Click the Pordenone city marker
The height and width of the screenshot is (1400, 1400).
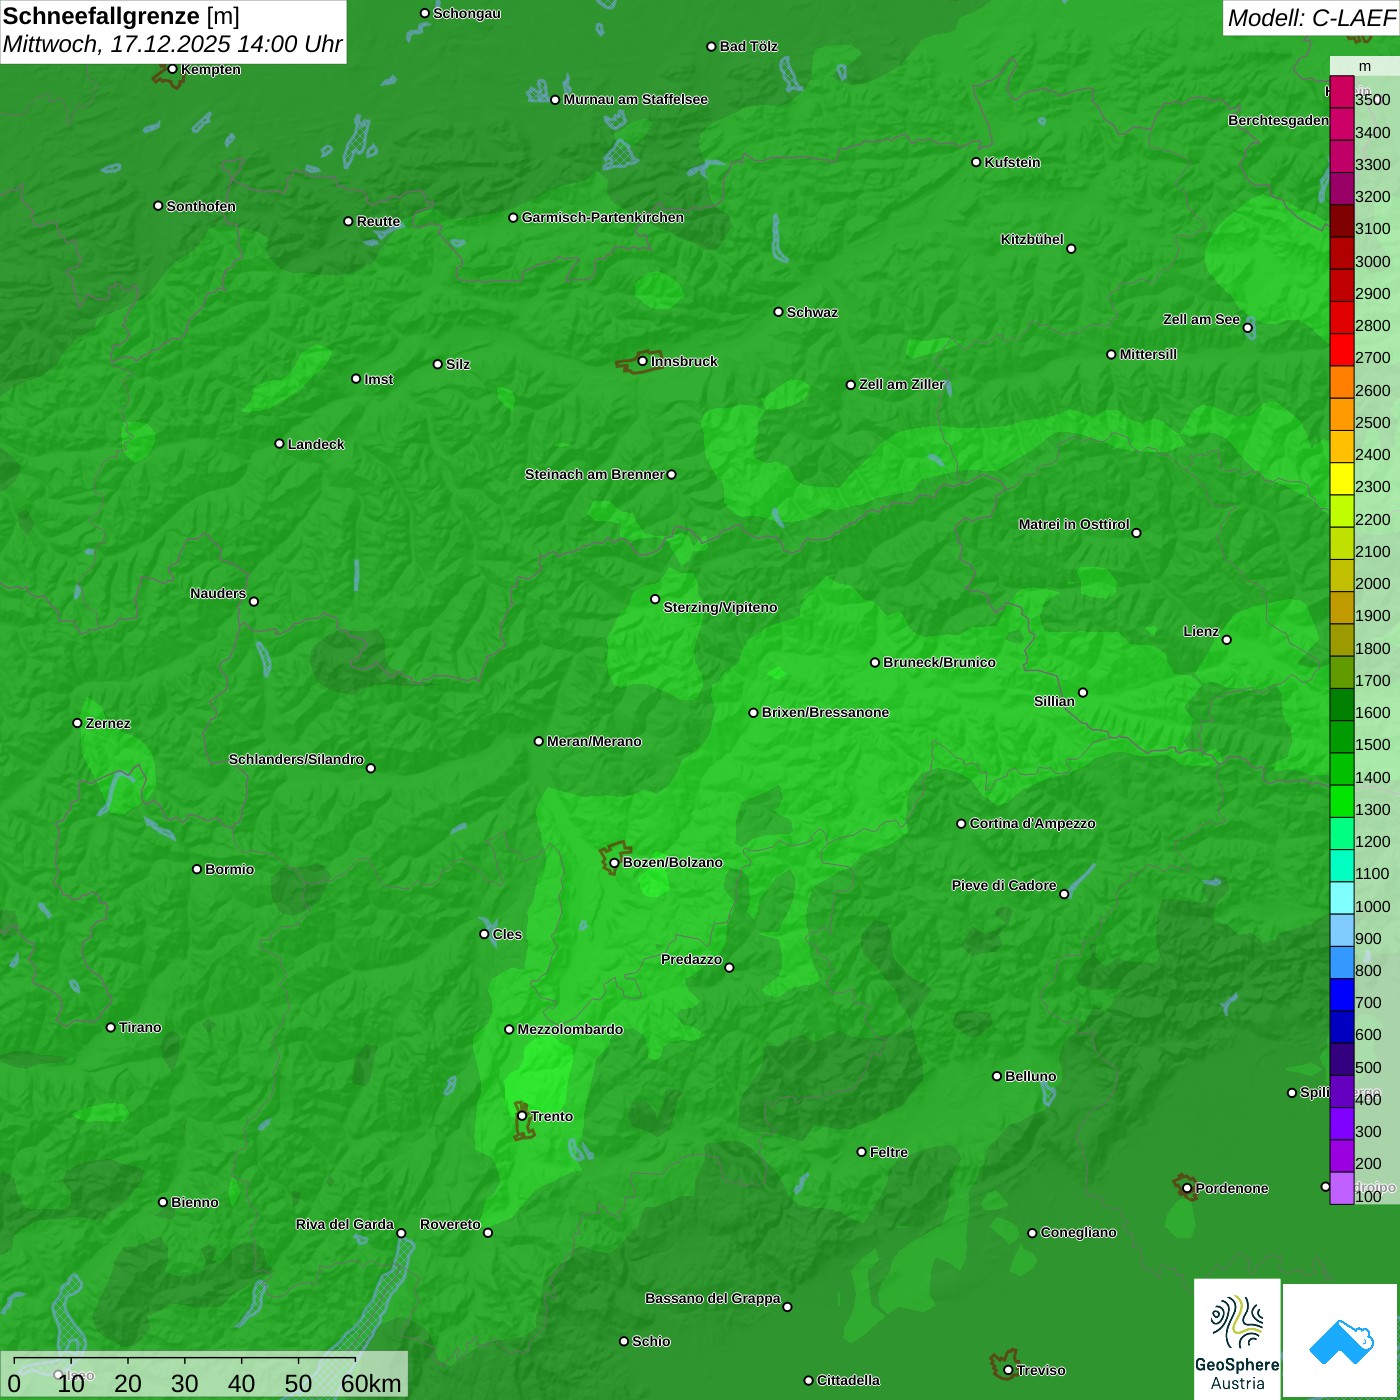tap(1187, 1189)
